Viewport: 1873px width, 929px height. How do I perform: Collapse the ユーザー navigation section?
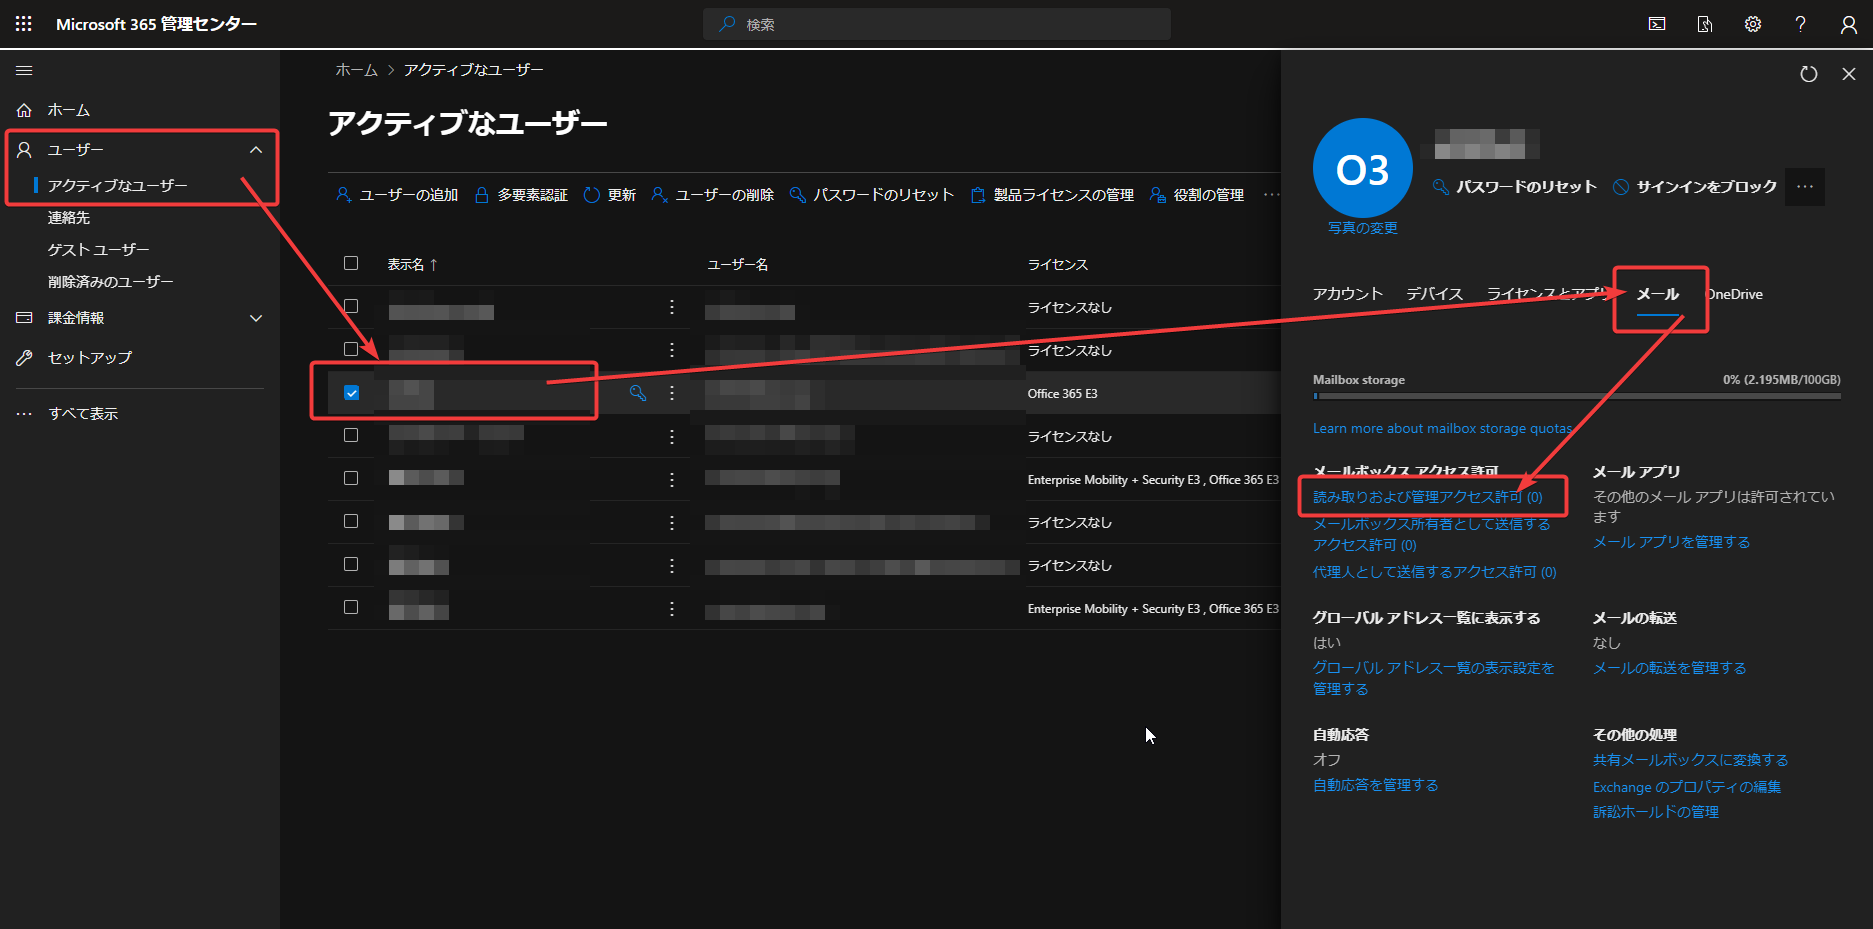(x=256, y=150)
